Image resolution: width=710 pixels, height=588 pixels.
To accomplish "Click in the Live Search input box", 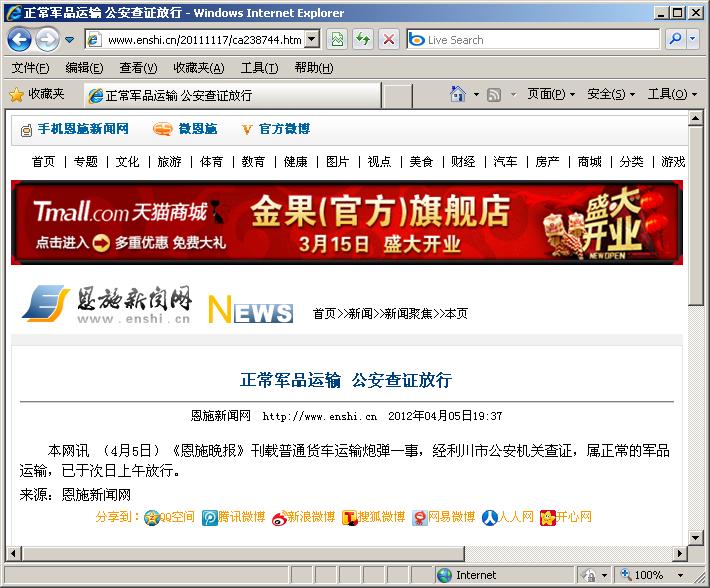I will (540, 40).
